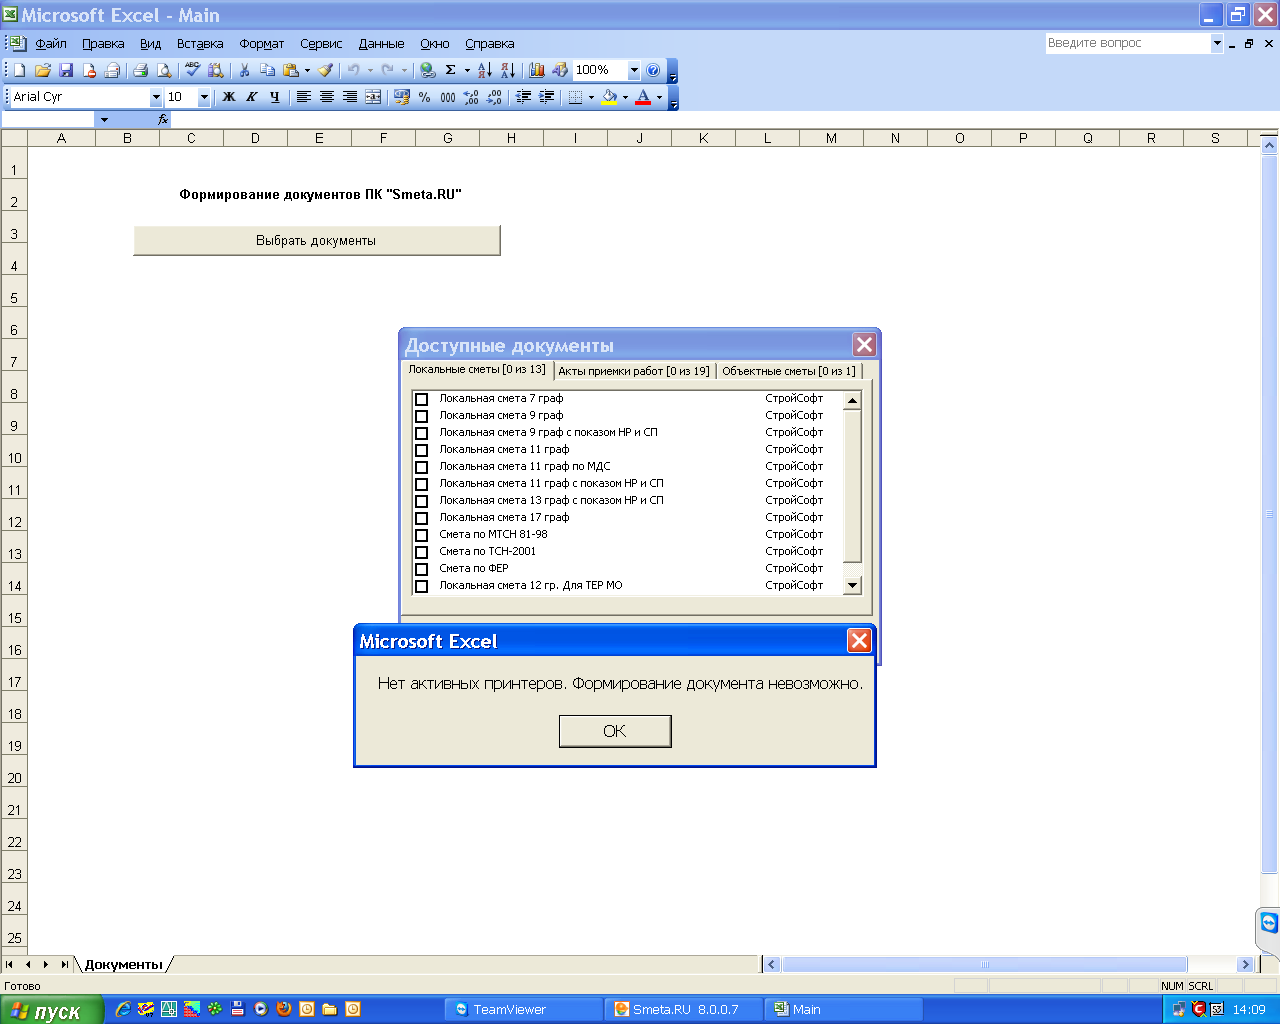Click the Insert Hyperlink globe icon
This screenshot has width=1280, height=1024.
427,70
